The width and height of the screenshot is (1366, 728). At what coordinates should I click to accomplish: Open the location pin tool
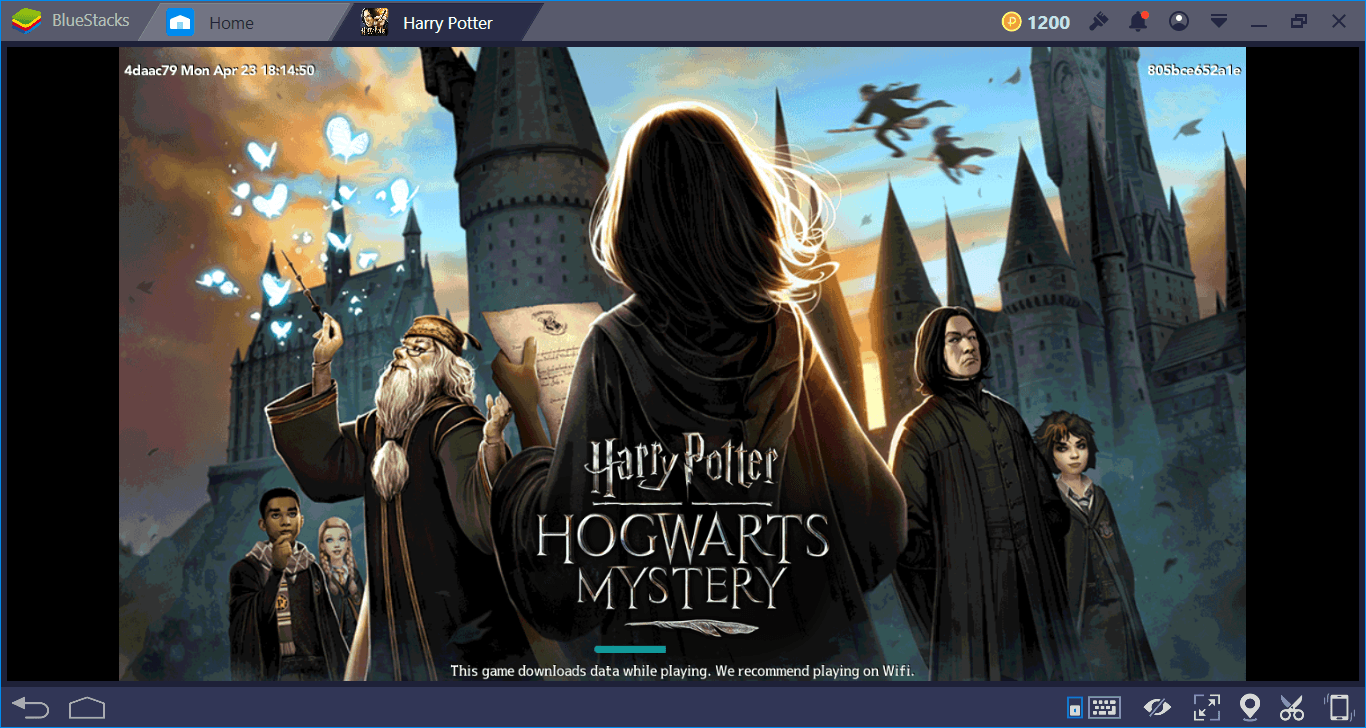coord(1249,708)
